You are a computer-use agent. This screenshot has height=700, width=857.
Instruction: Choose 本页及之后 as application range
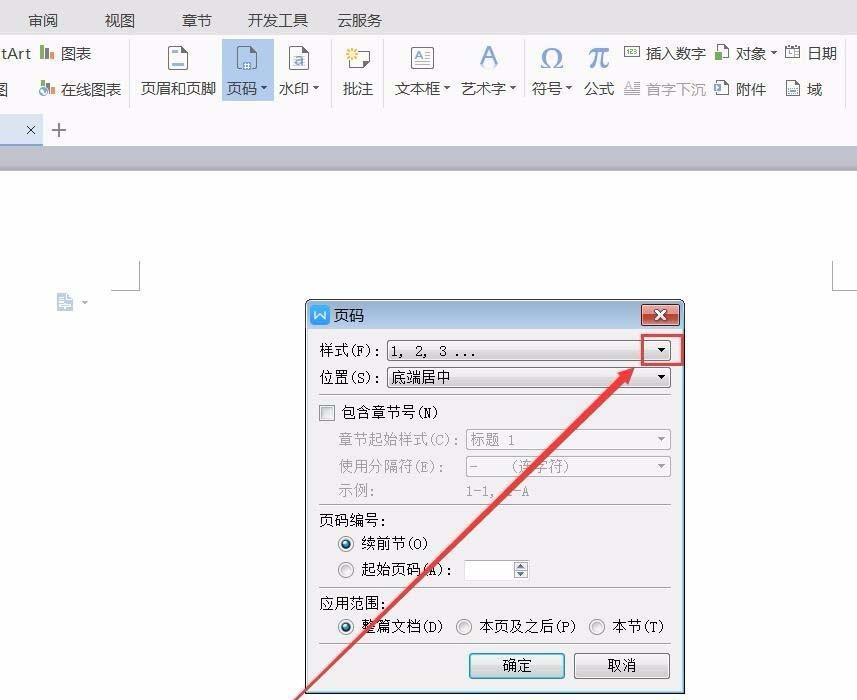click(x=464, y=626)
